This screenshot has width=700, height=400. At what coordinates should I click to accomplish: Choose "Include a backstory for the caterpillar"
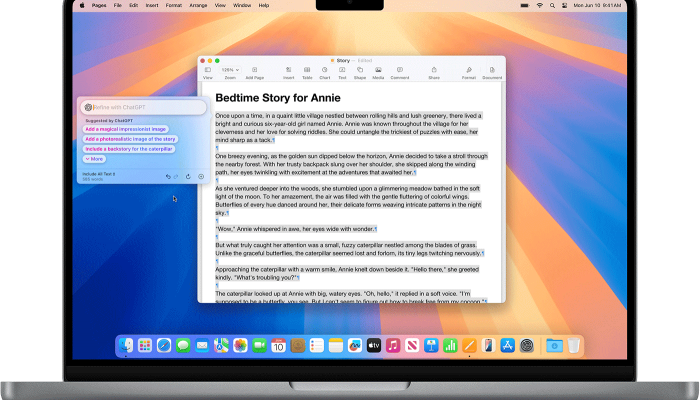click(128, 148)
